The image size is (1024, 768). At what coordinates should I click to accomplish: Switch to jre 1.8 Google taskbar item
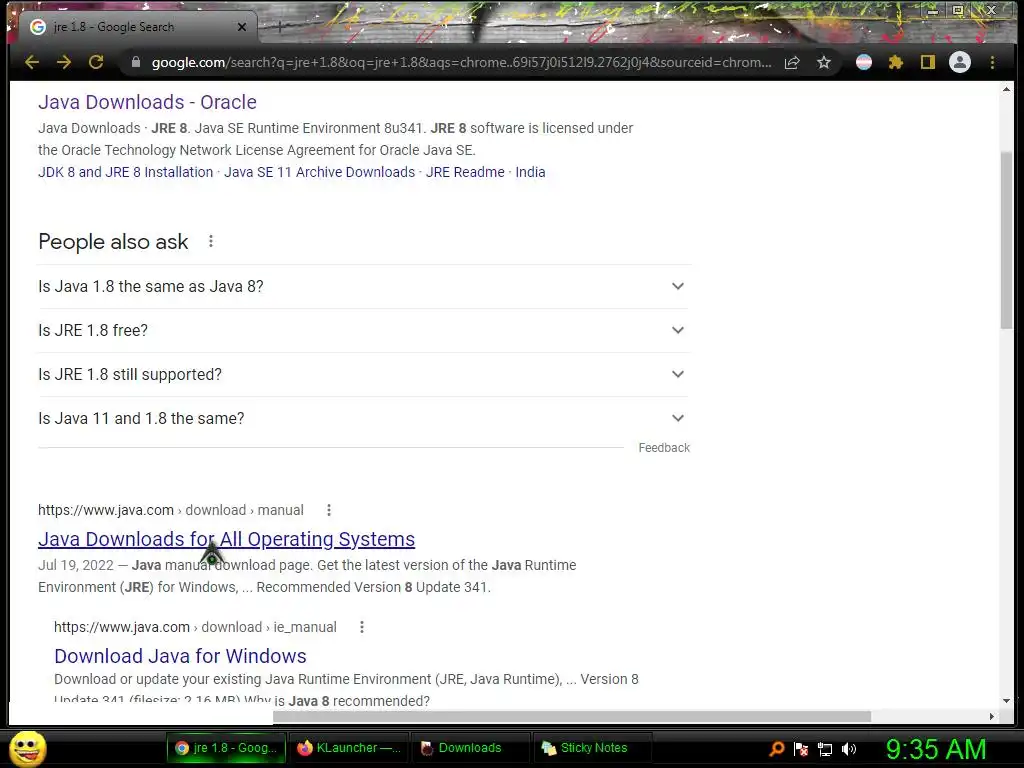(227, 748)
